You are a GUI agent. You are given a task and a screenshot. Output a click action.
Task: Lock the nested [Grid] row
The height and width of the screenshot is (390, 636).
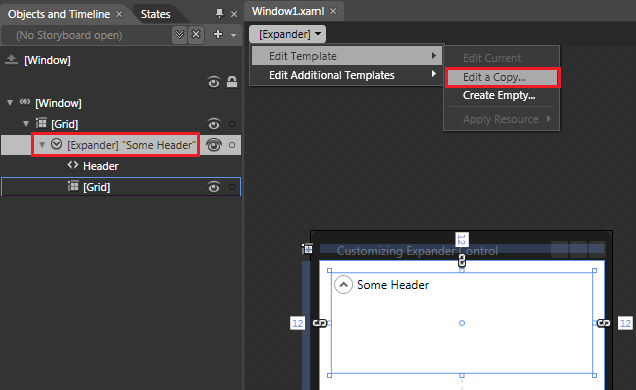pyautogui.click(x=232, y=187)
